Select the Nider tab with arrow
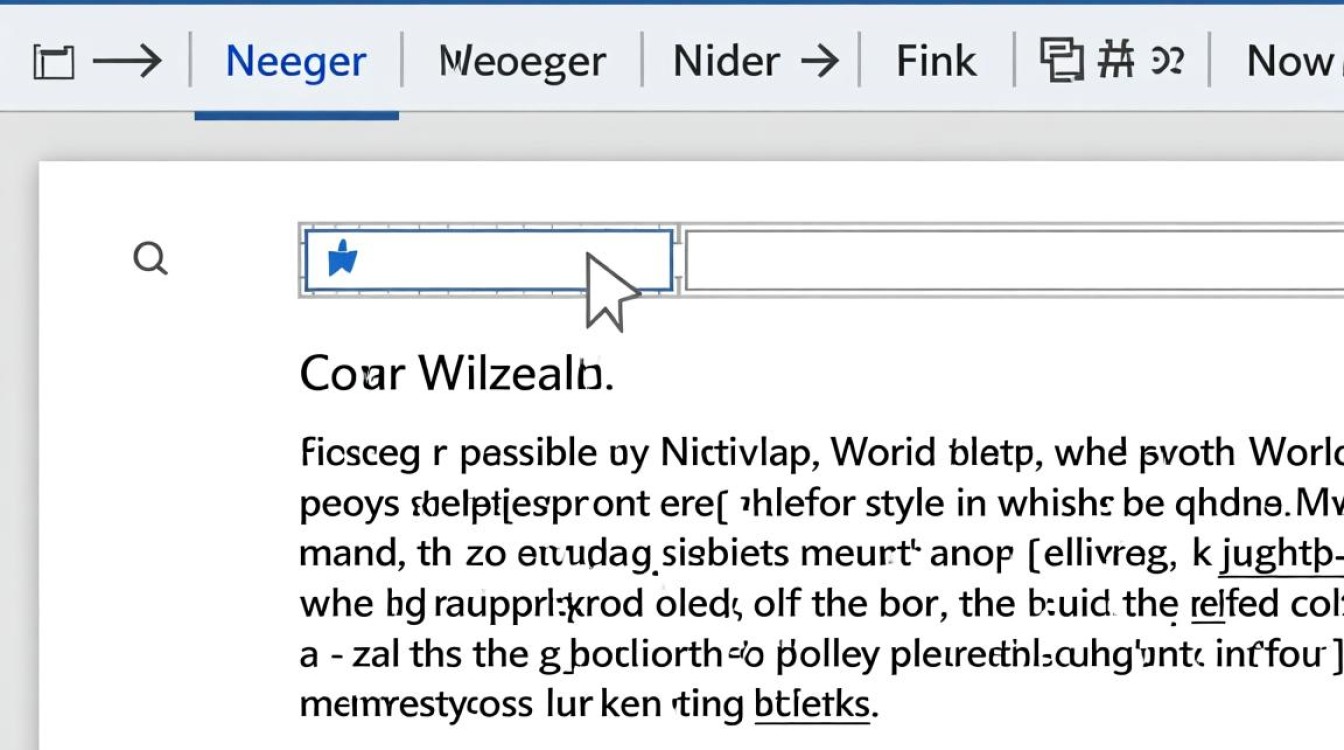 click(755, 62)
